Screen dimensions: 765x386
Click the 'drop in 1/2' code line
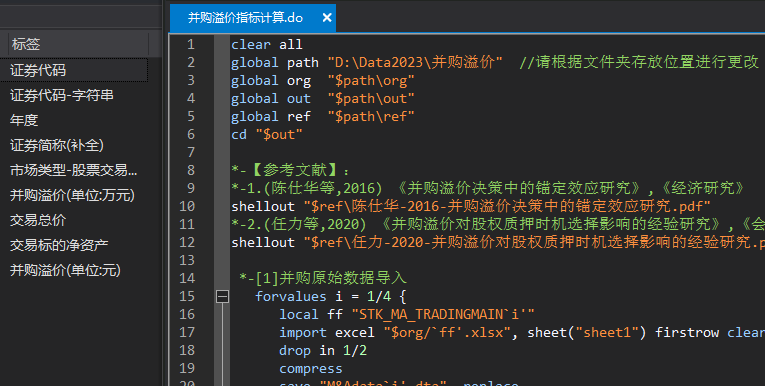pos(322,350)
